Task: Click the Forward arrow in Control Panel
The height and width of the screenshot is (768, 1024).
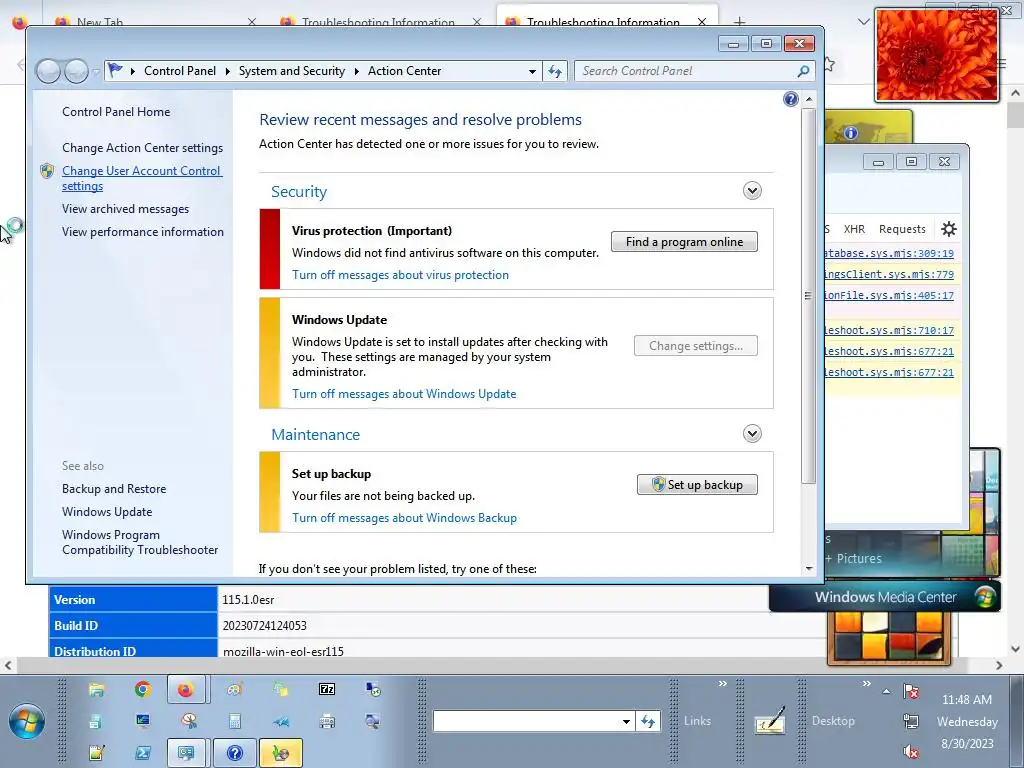Action: click(x=76, y=71)
